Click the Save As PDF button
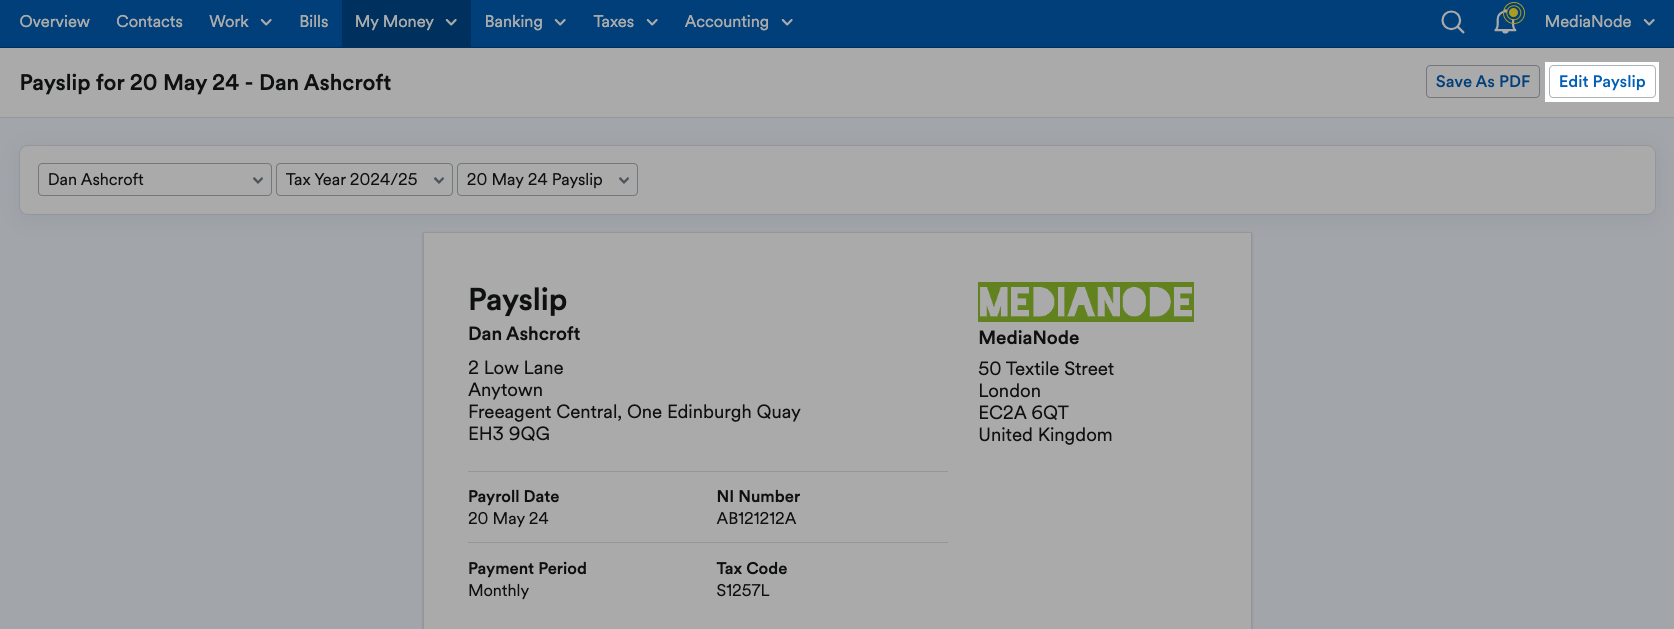 (1482, 82)
